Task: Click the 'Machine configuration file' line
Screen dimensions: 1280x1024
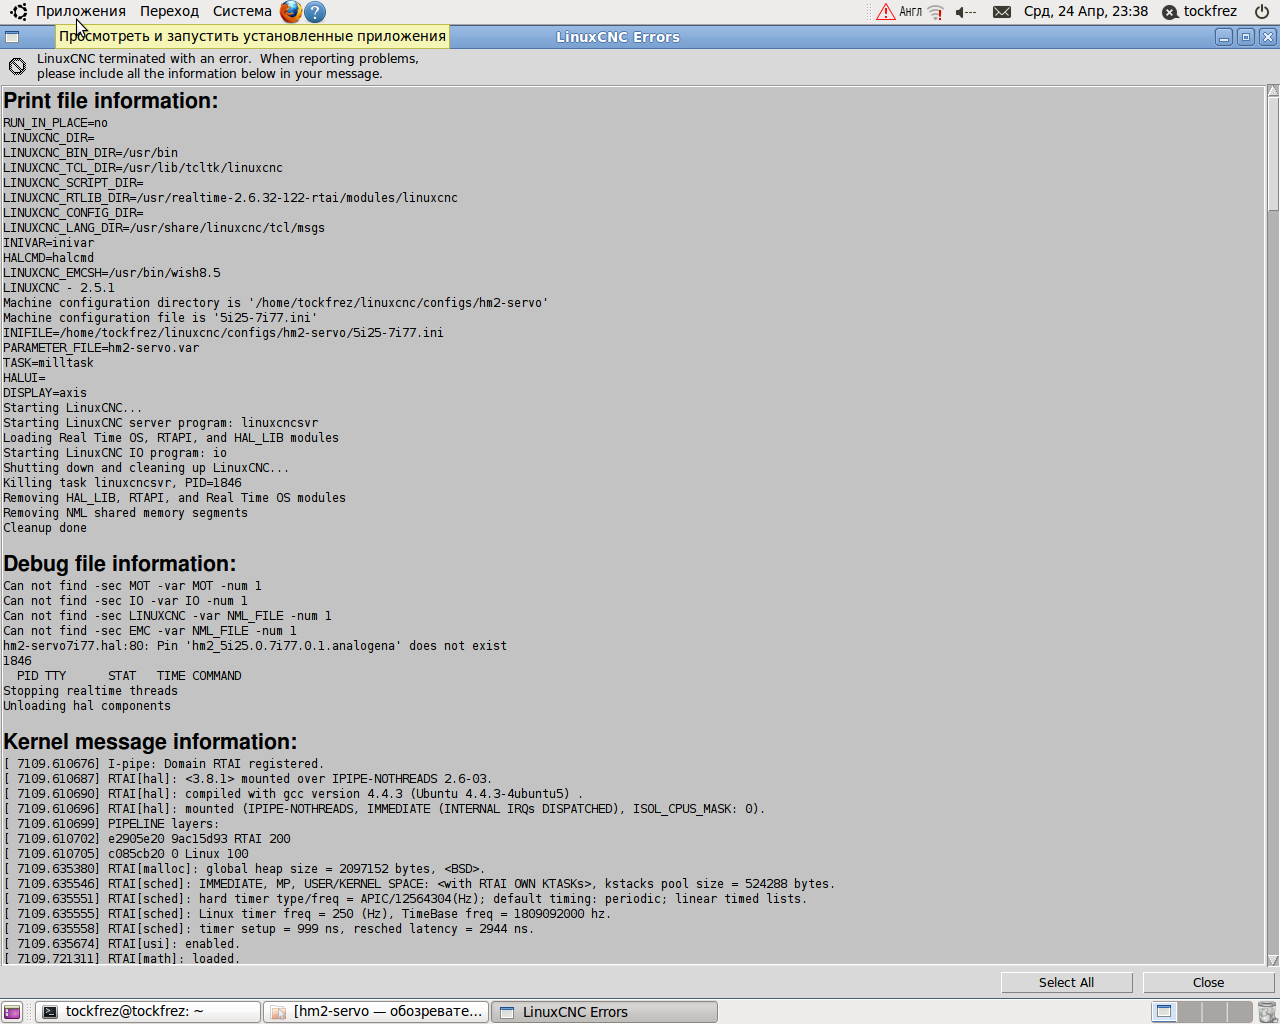Action: point(160,318)
